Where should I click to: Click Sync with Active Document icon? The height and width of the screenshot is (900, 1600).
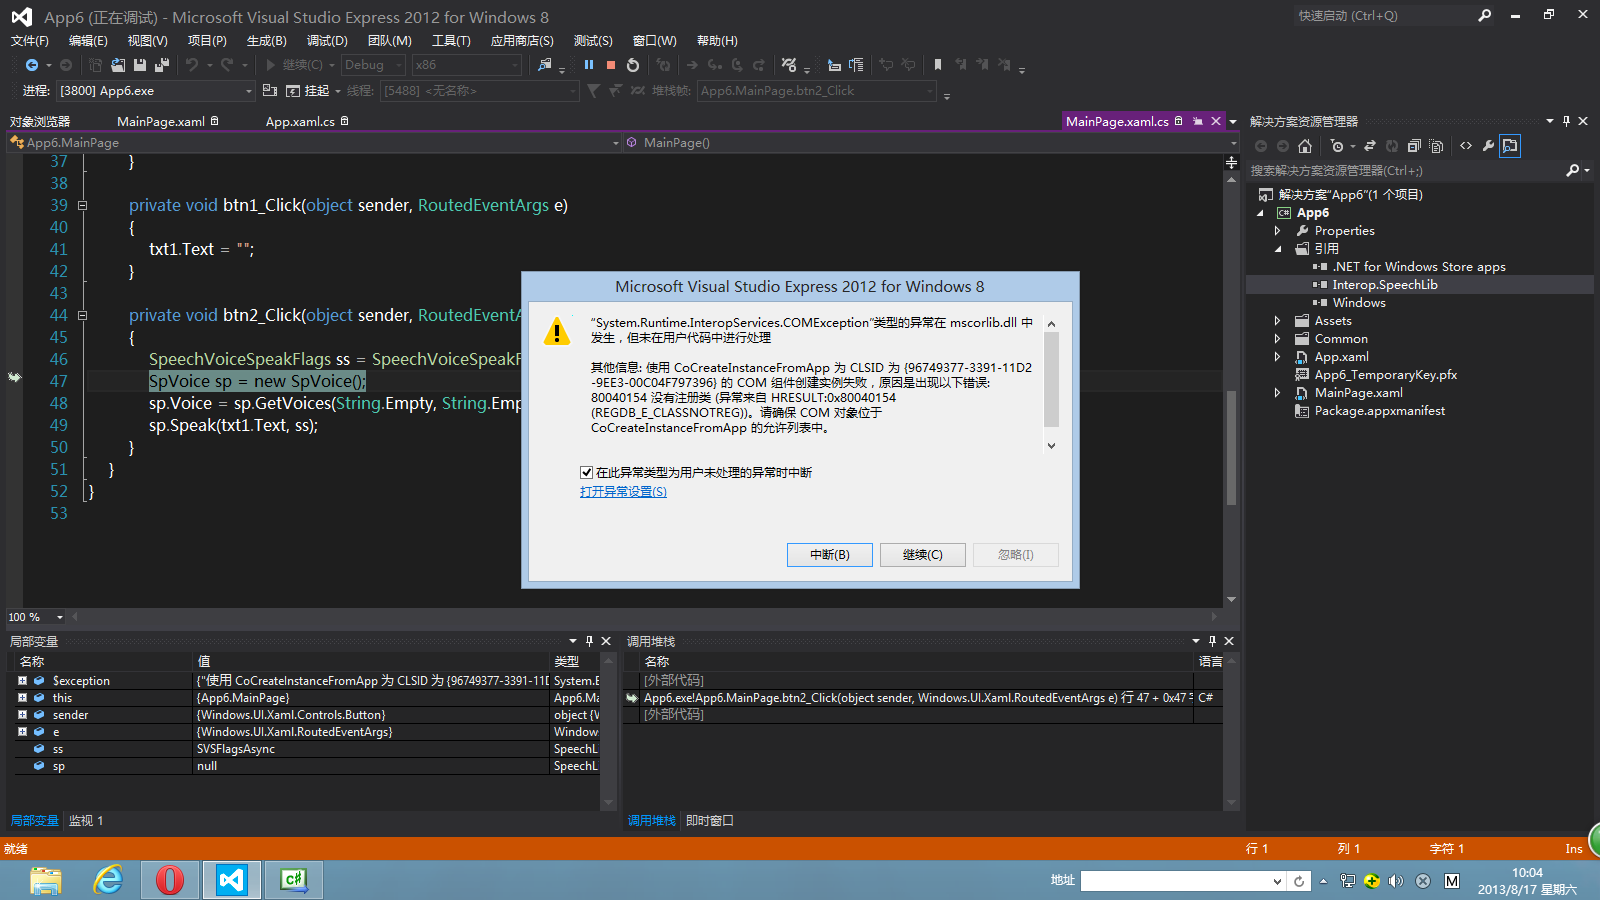tap(1370, 146)
